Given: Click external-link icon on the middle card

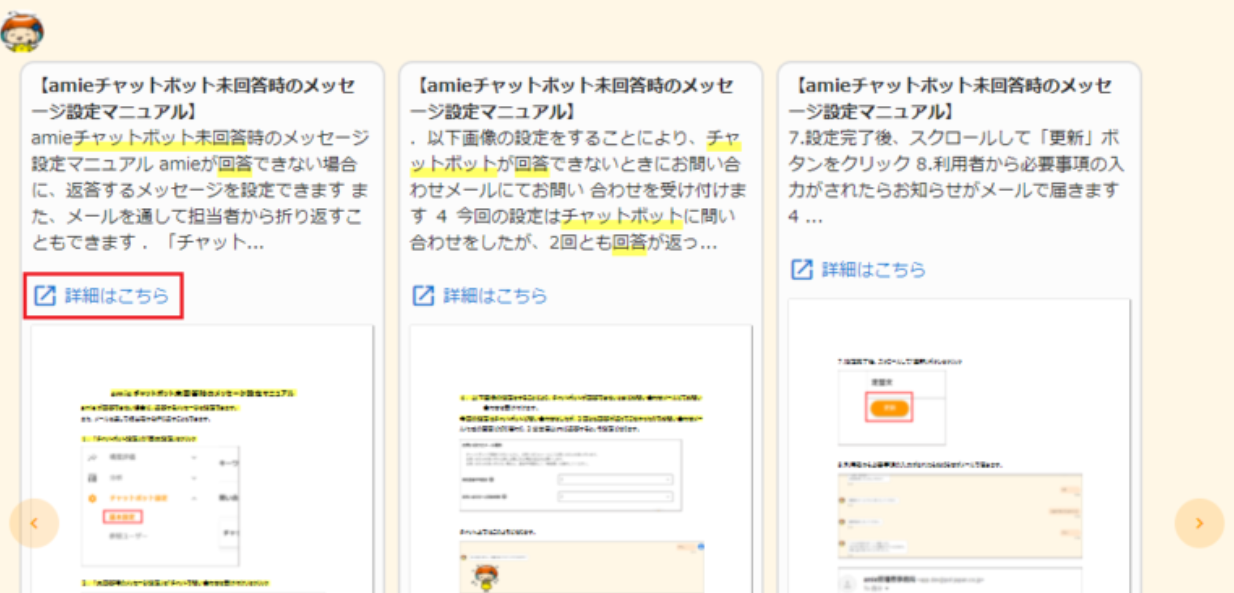Looking at the screenshot, I should [x=424, y=295].
